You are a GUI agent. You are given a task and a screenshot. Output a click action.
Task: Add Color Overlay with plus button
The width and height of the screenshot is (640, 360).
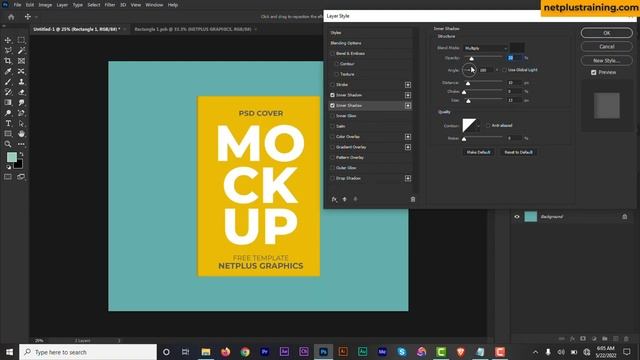click(x=408, y=137)
